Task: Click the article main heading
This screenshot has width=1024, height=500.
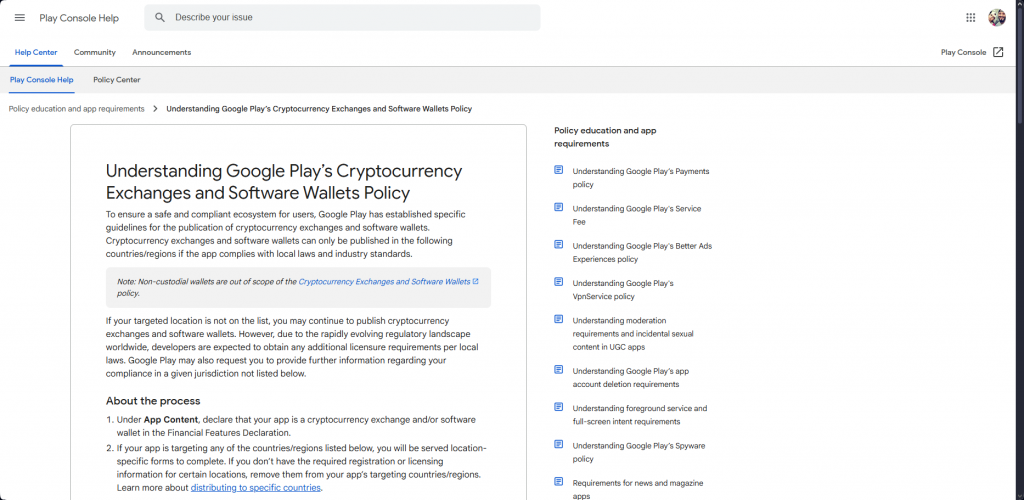Action: pyautogui.click(x=284, y=182)
